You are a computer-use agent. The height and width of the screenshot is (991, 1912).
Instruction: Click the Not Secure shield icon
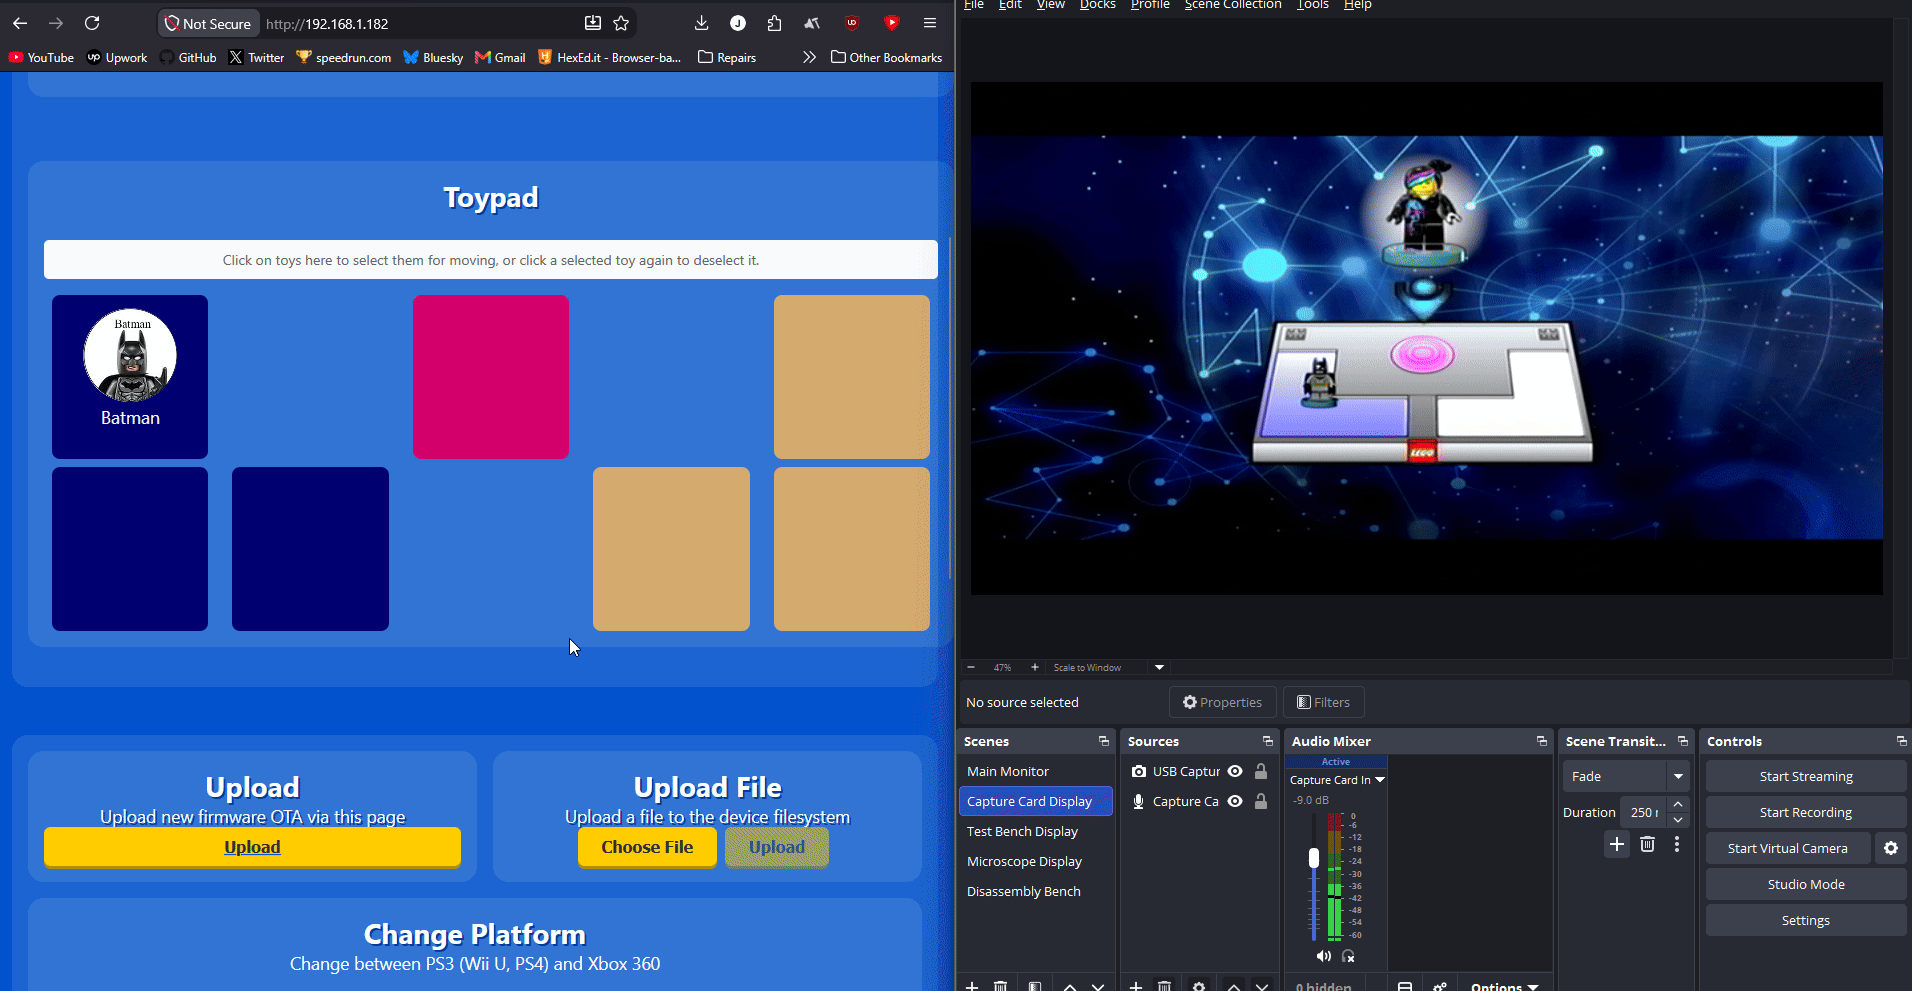coord(172,23)
